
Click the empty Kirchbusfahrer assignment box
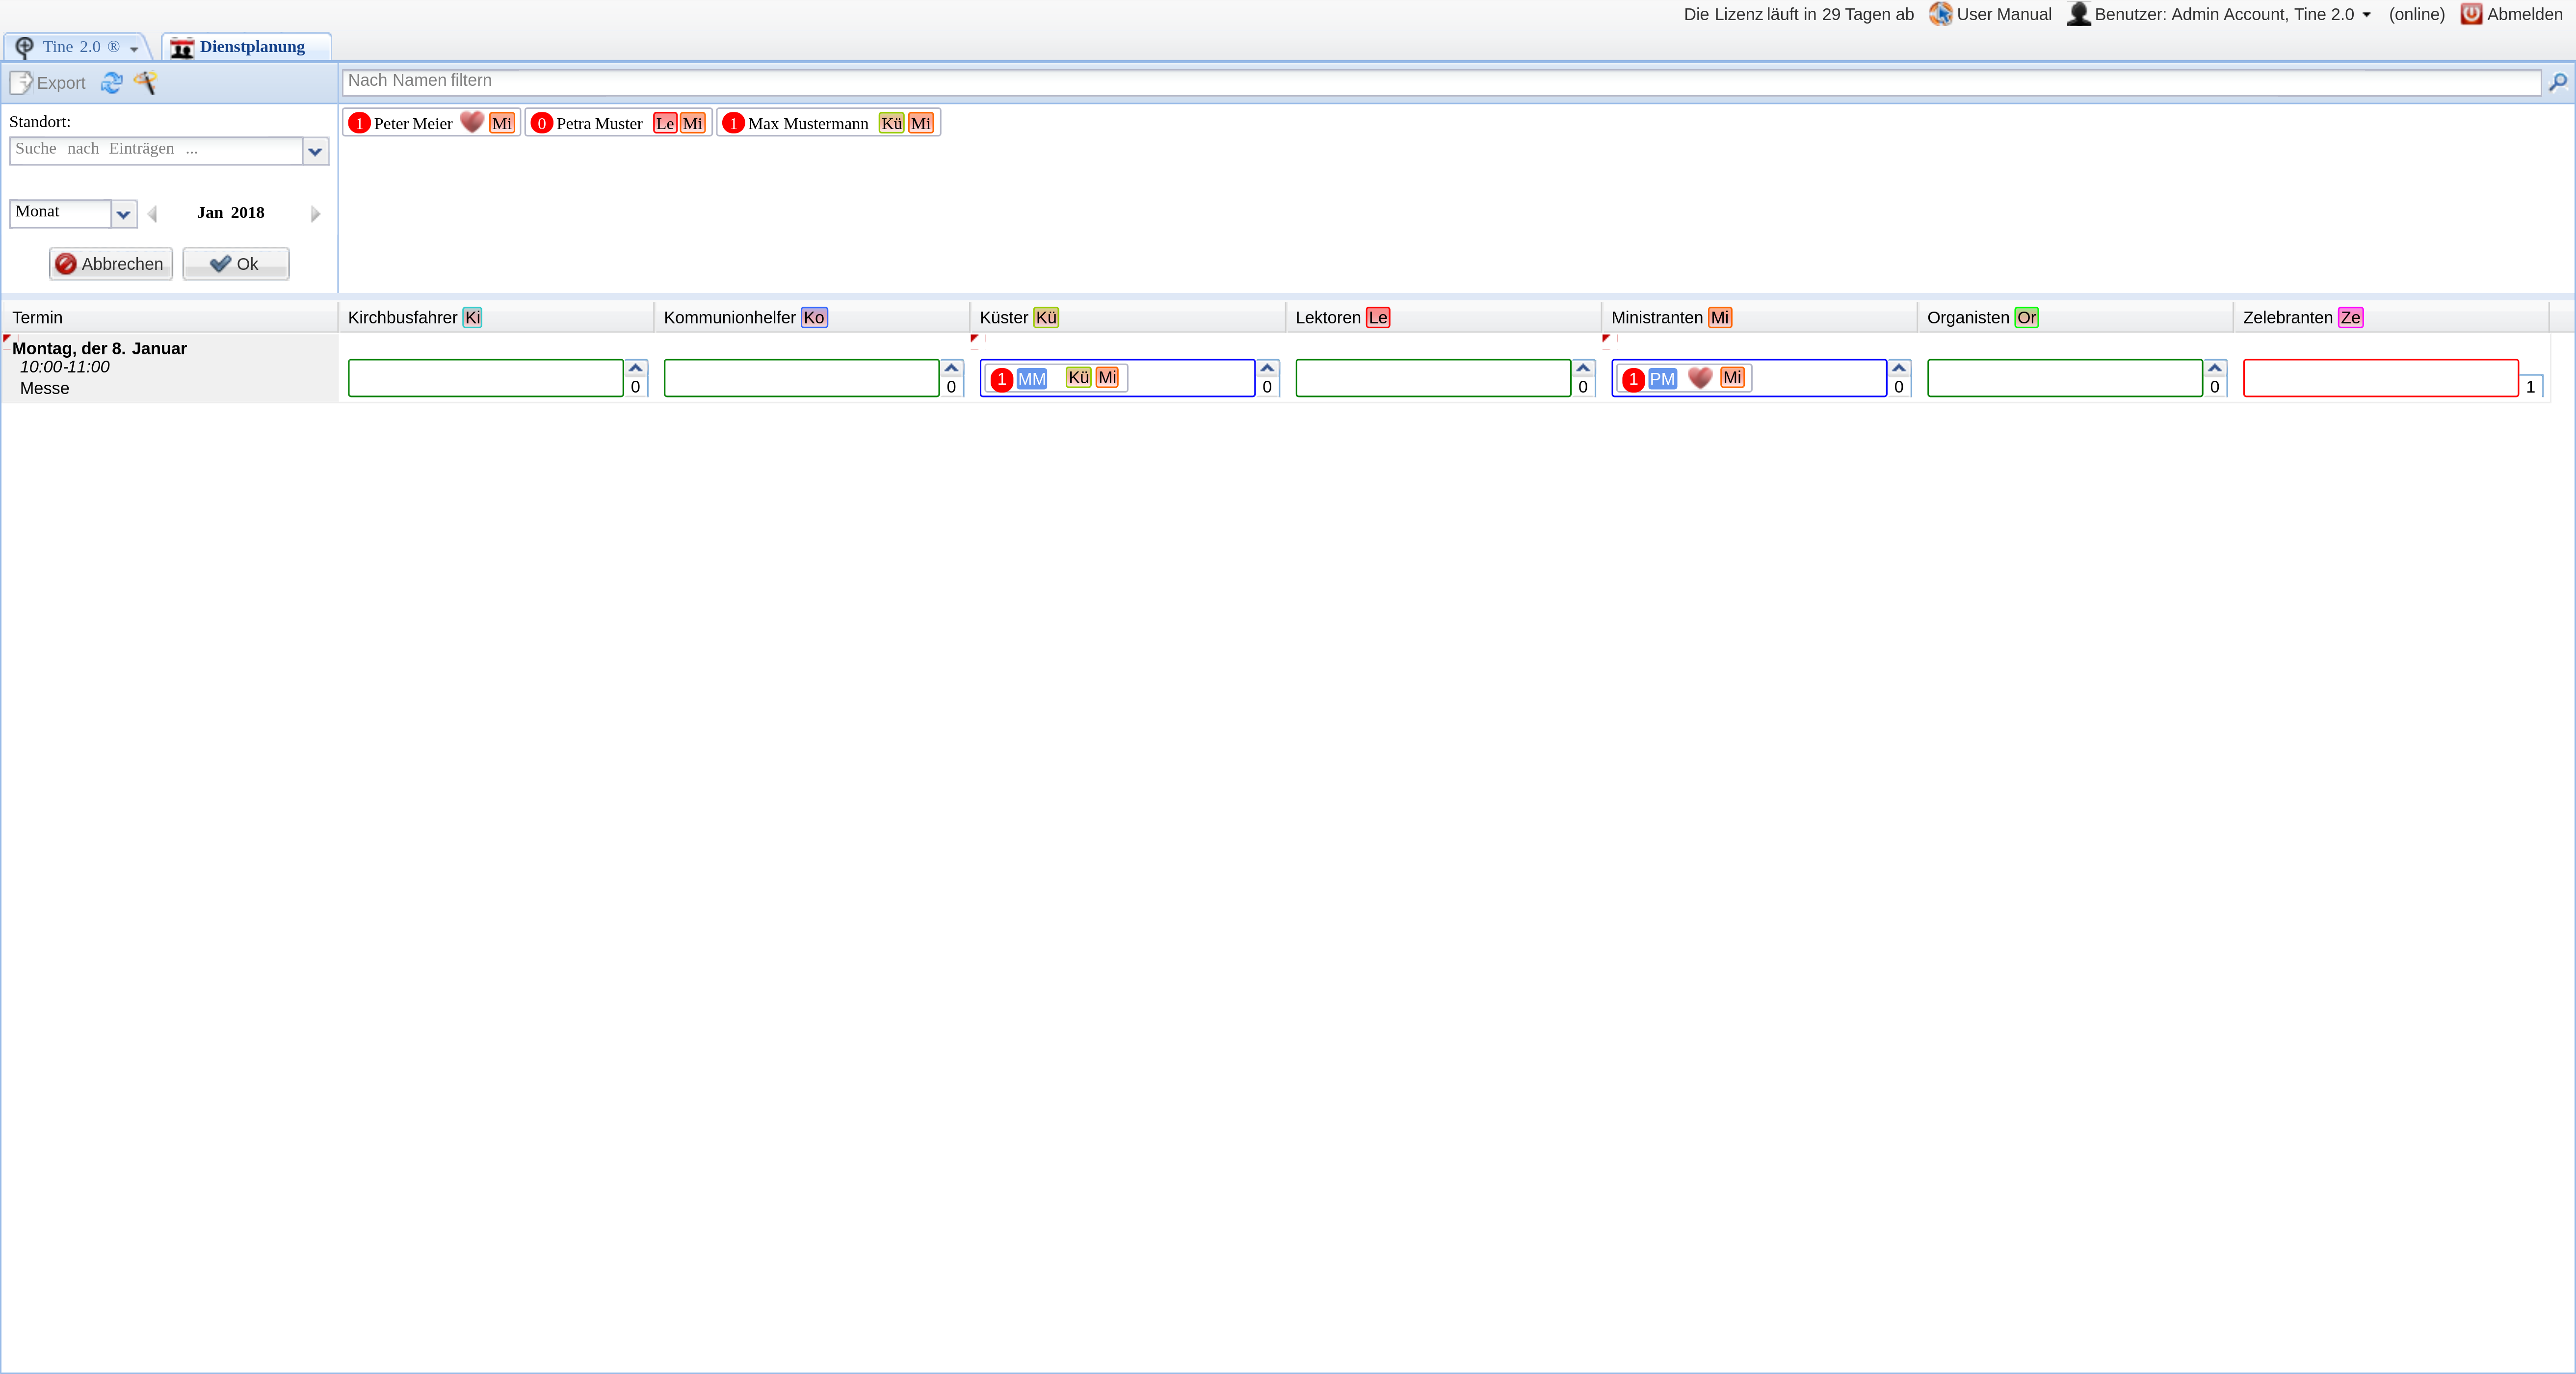click(485, 378)
